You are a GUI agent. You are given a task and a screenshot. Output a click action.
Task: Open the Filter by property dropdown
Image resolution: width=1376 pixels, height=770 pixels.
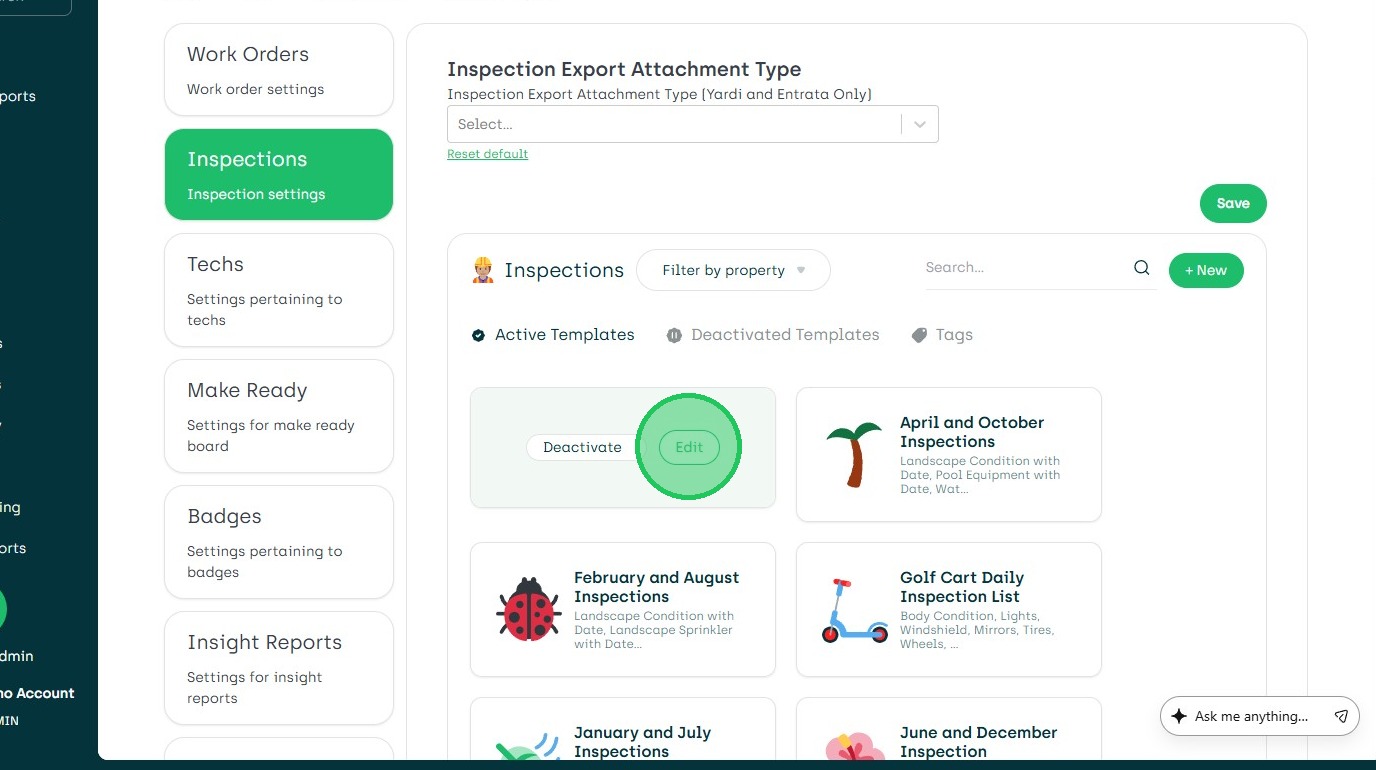click(x=733, y=270)
